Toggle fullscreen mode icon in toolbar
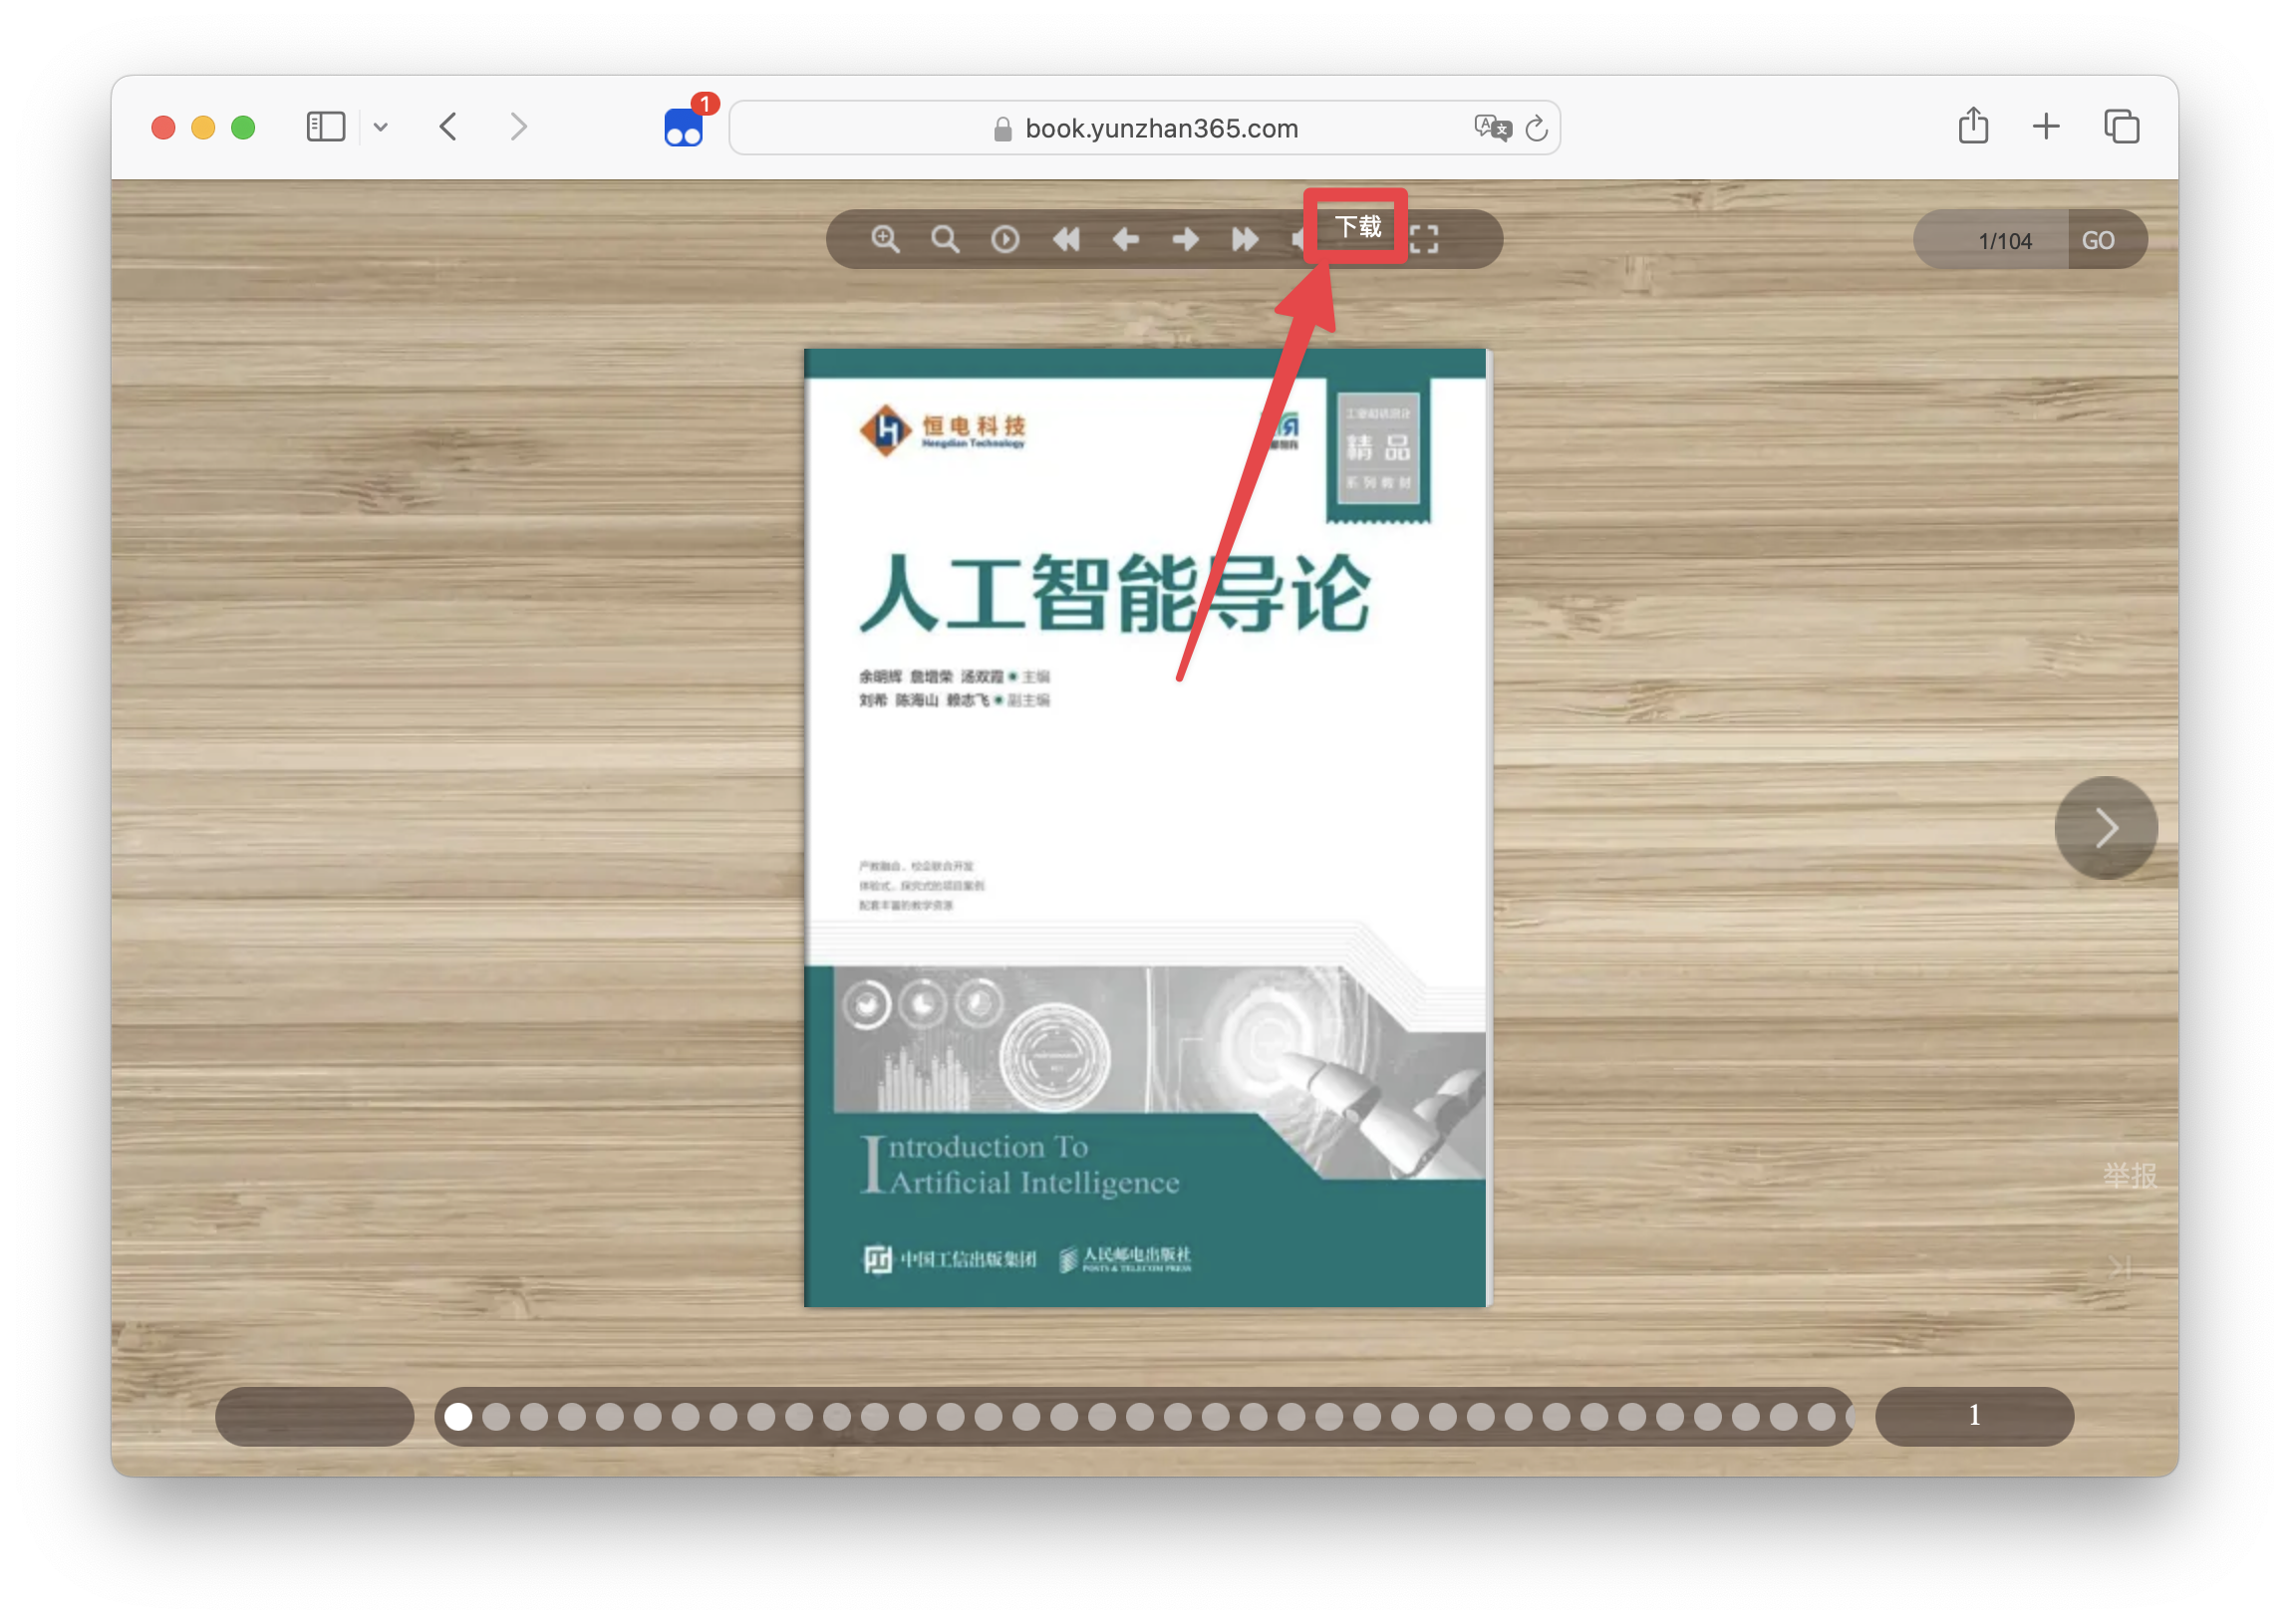The width and height of the screenshot is (2290, 1624). [x=1424, y=239]
